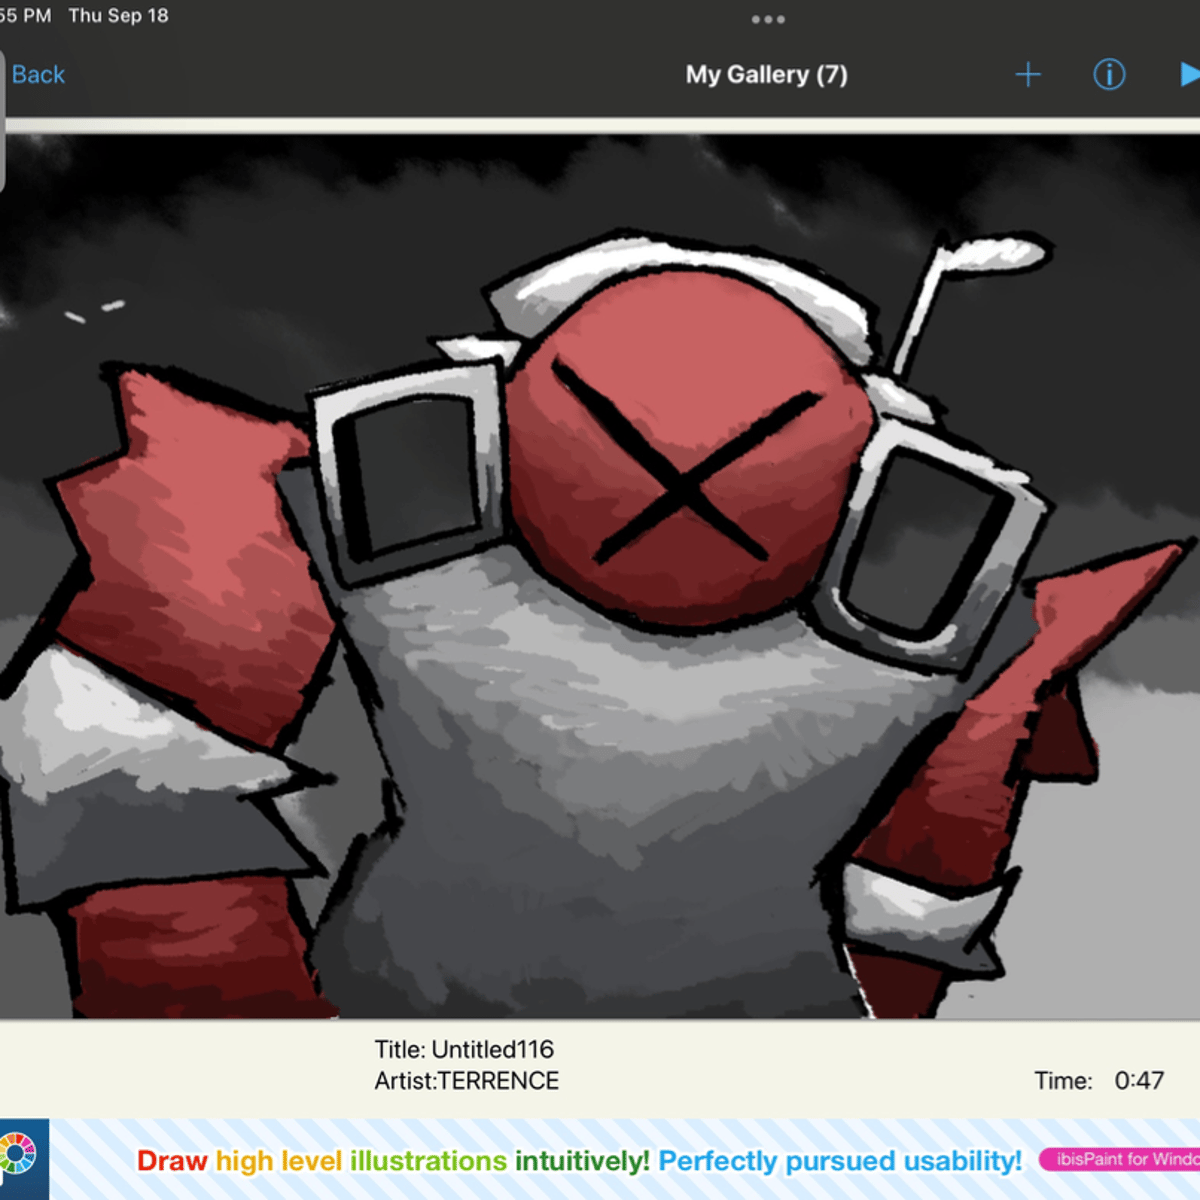Tap the ibisPaint for Windows pink button
1200x1200 pixels.
[x=1120, y=1159]
